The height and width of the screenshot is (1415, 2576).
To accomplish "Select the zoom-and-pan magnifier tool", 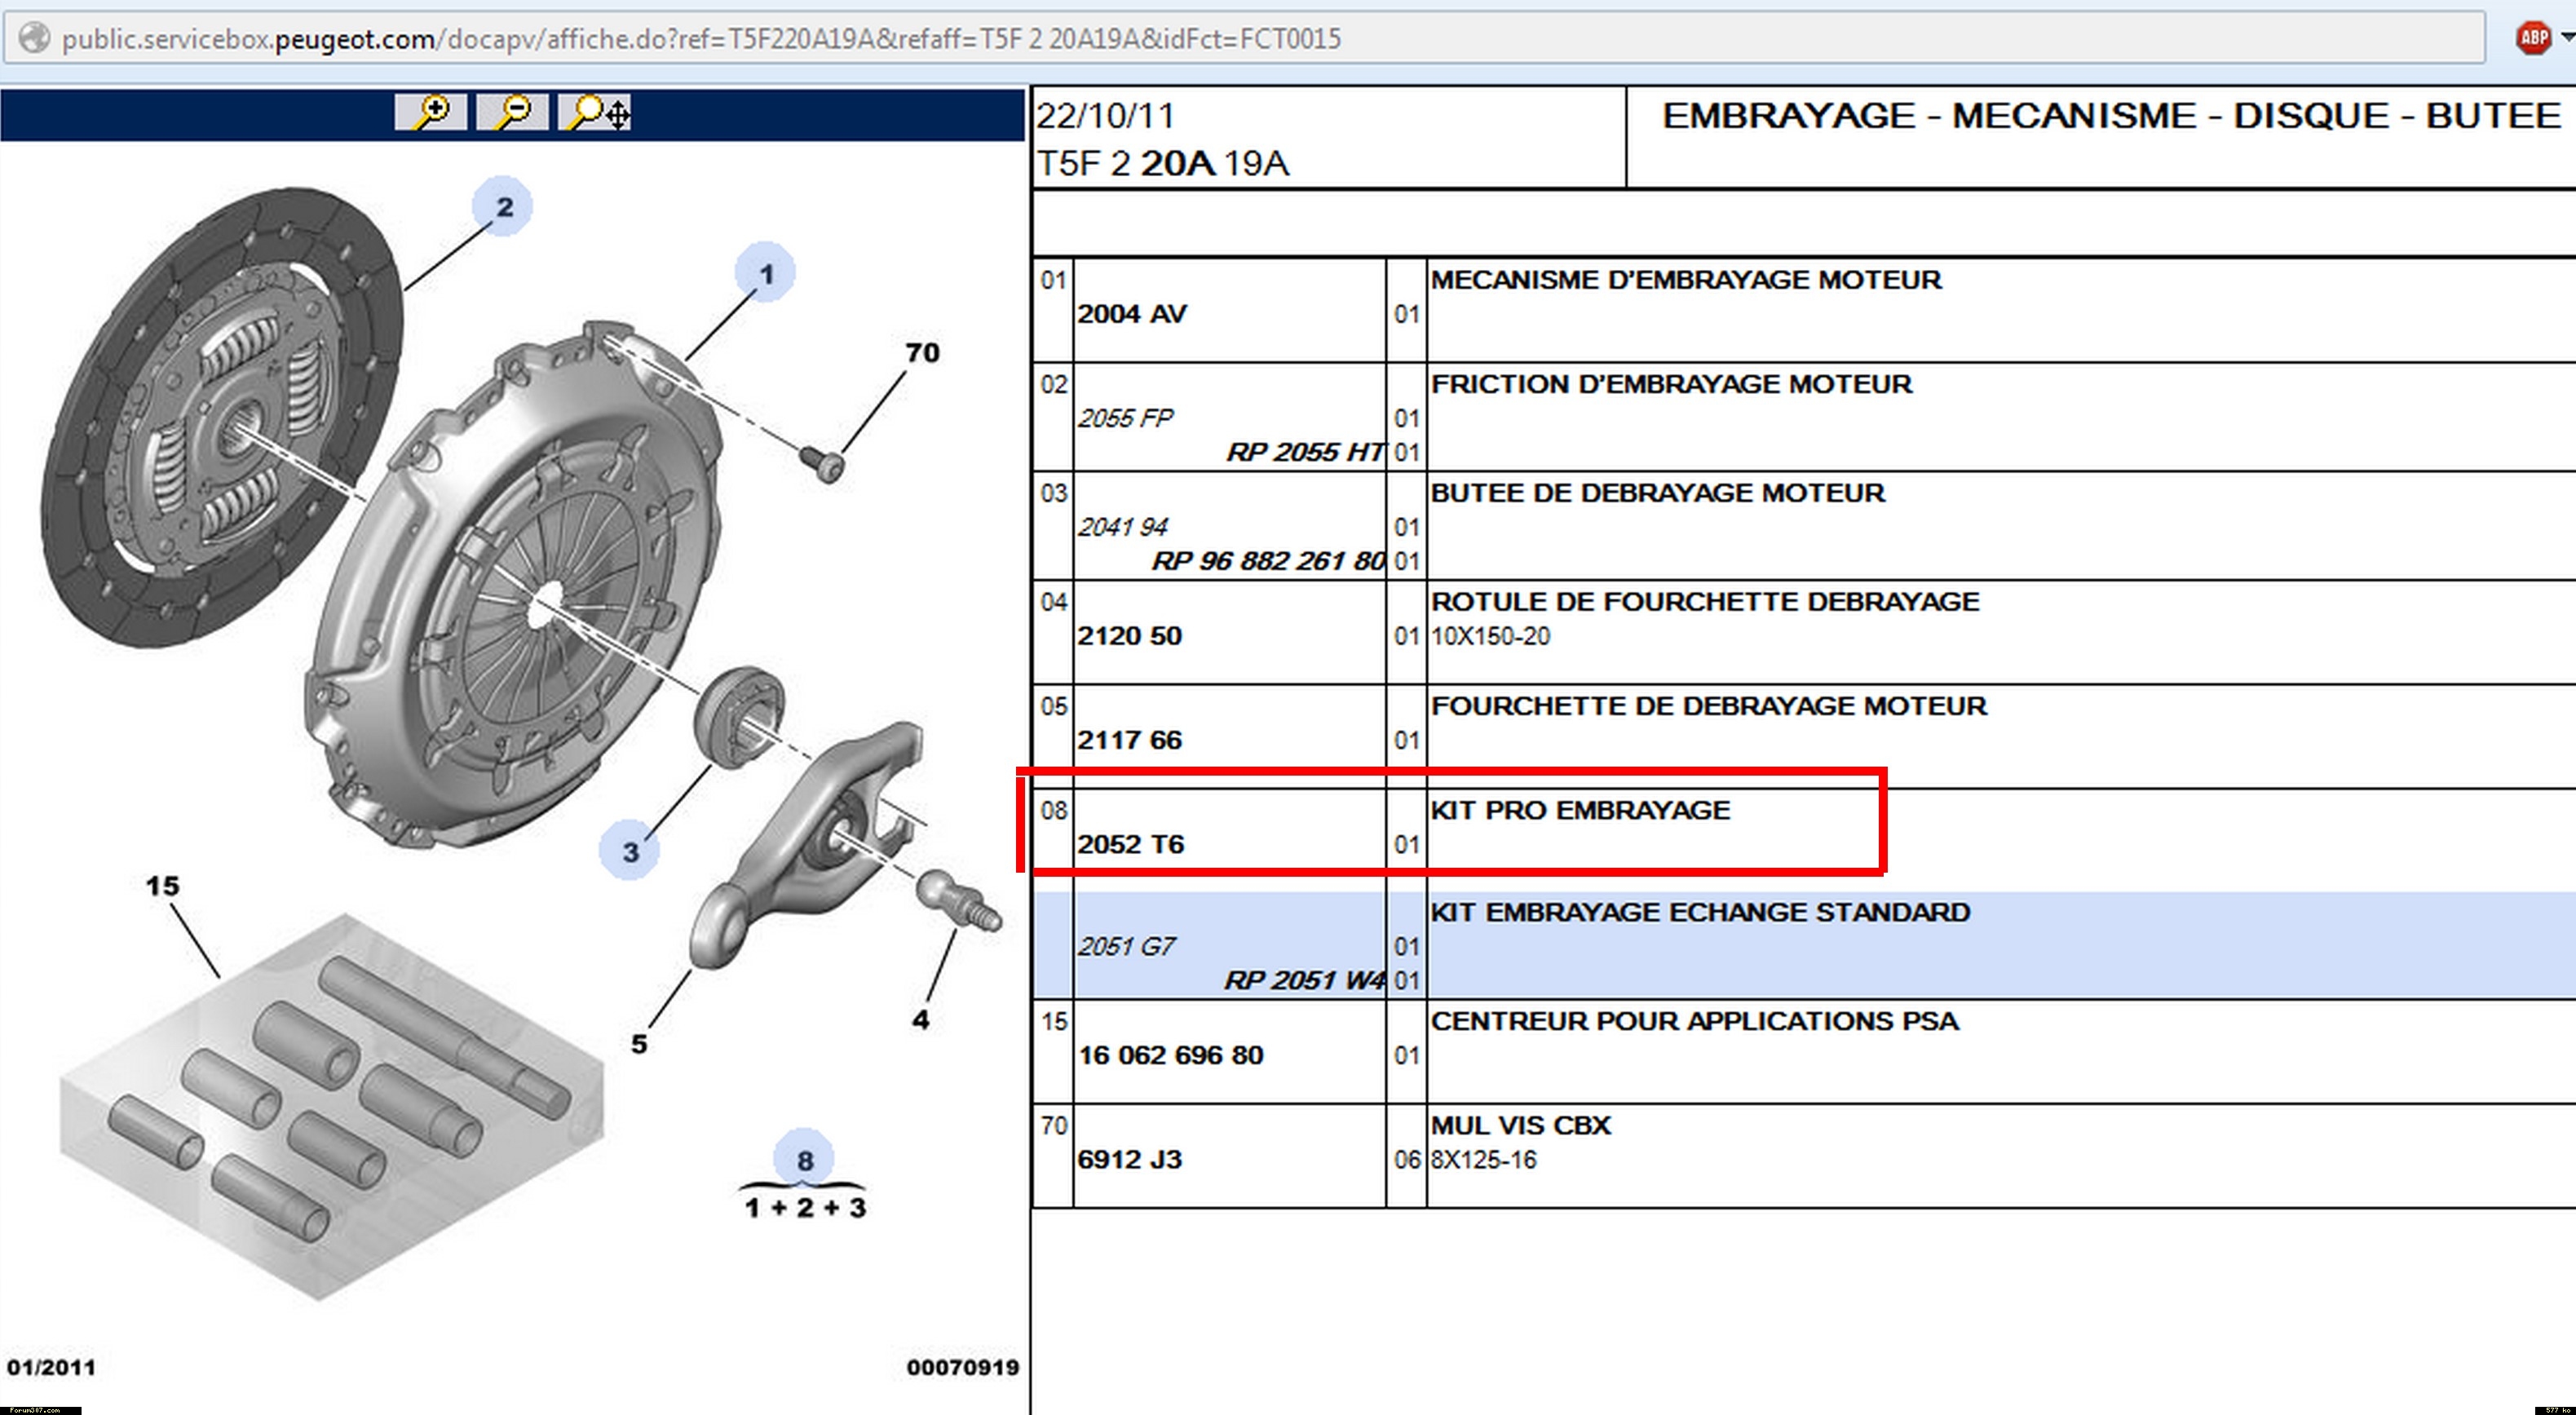I will point(595,112).
